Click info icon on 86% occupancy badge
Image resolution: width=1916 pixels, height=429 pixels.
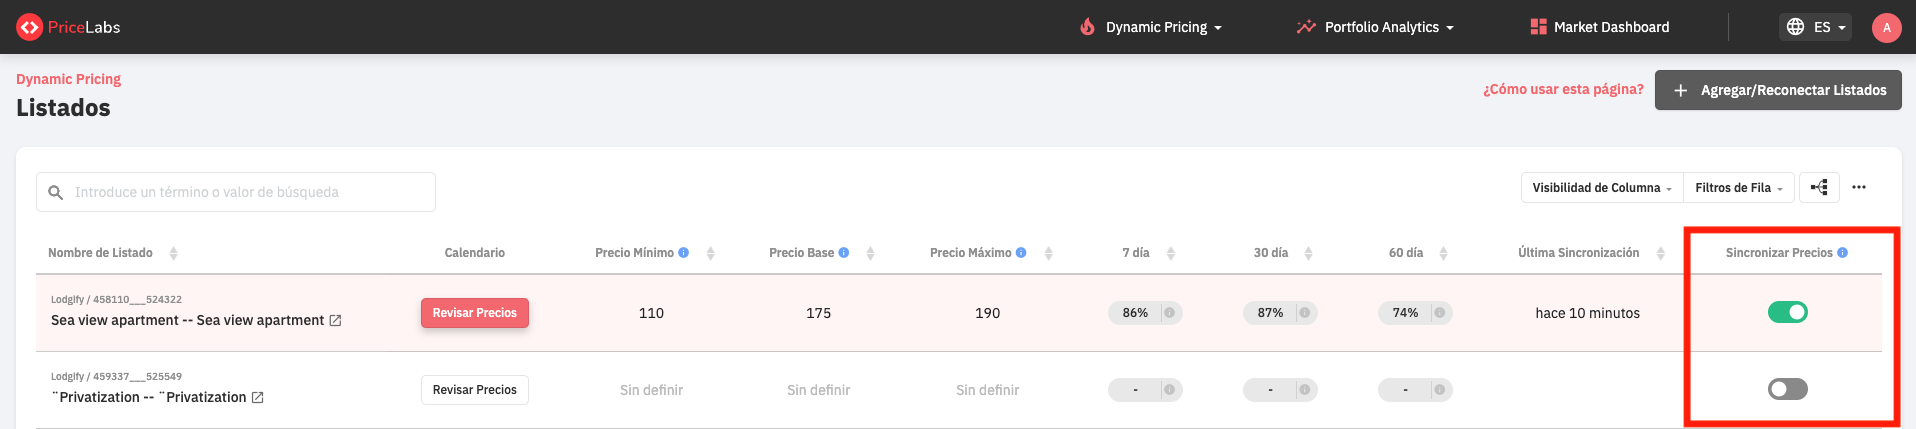tap(1169, 313)
